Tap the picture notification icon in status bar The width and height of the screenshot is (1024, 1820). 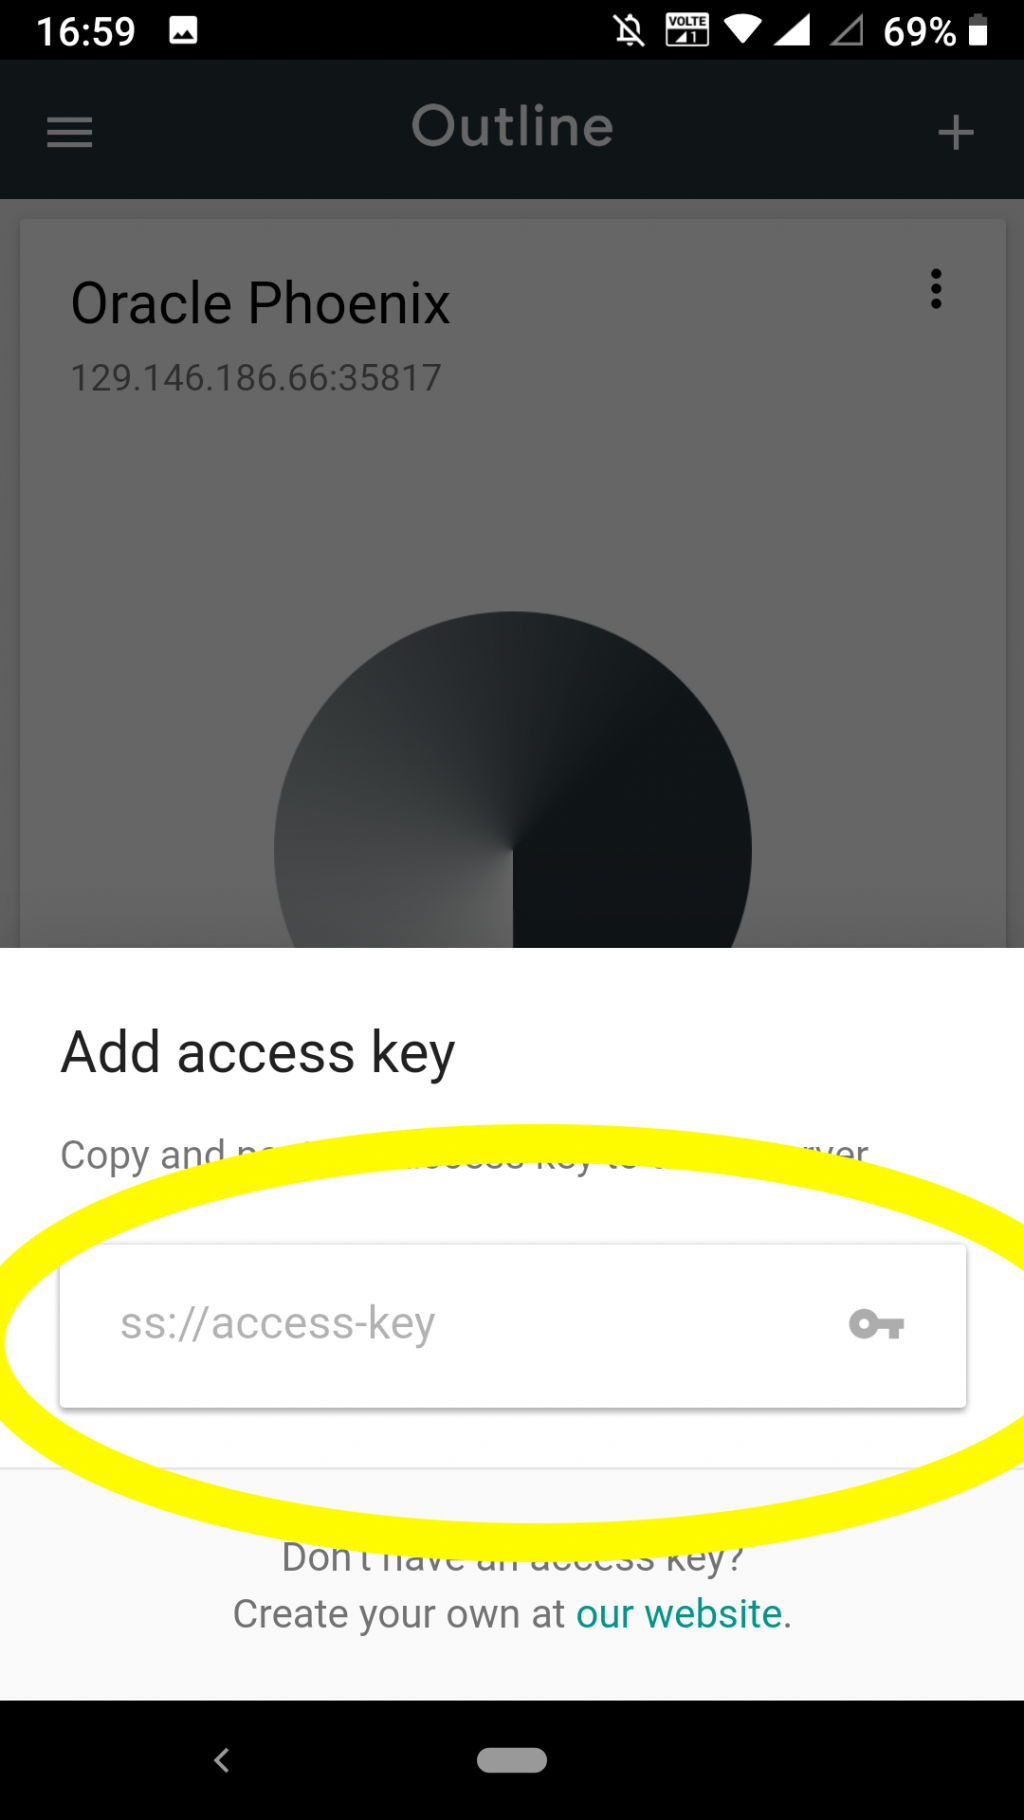(183, 31)
